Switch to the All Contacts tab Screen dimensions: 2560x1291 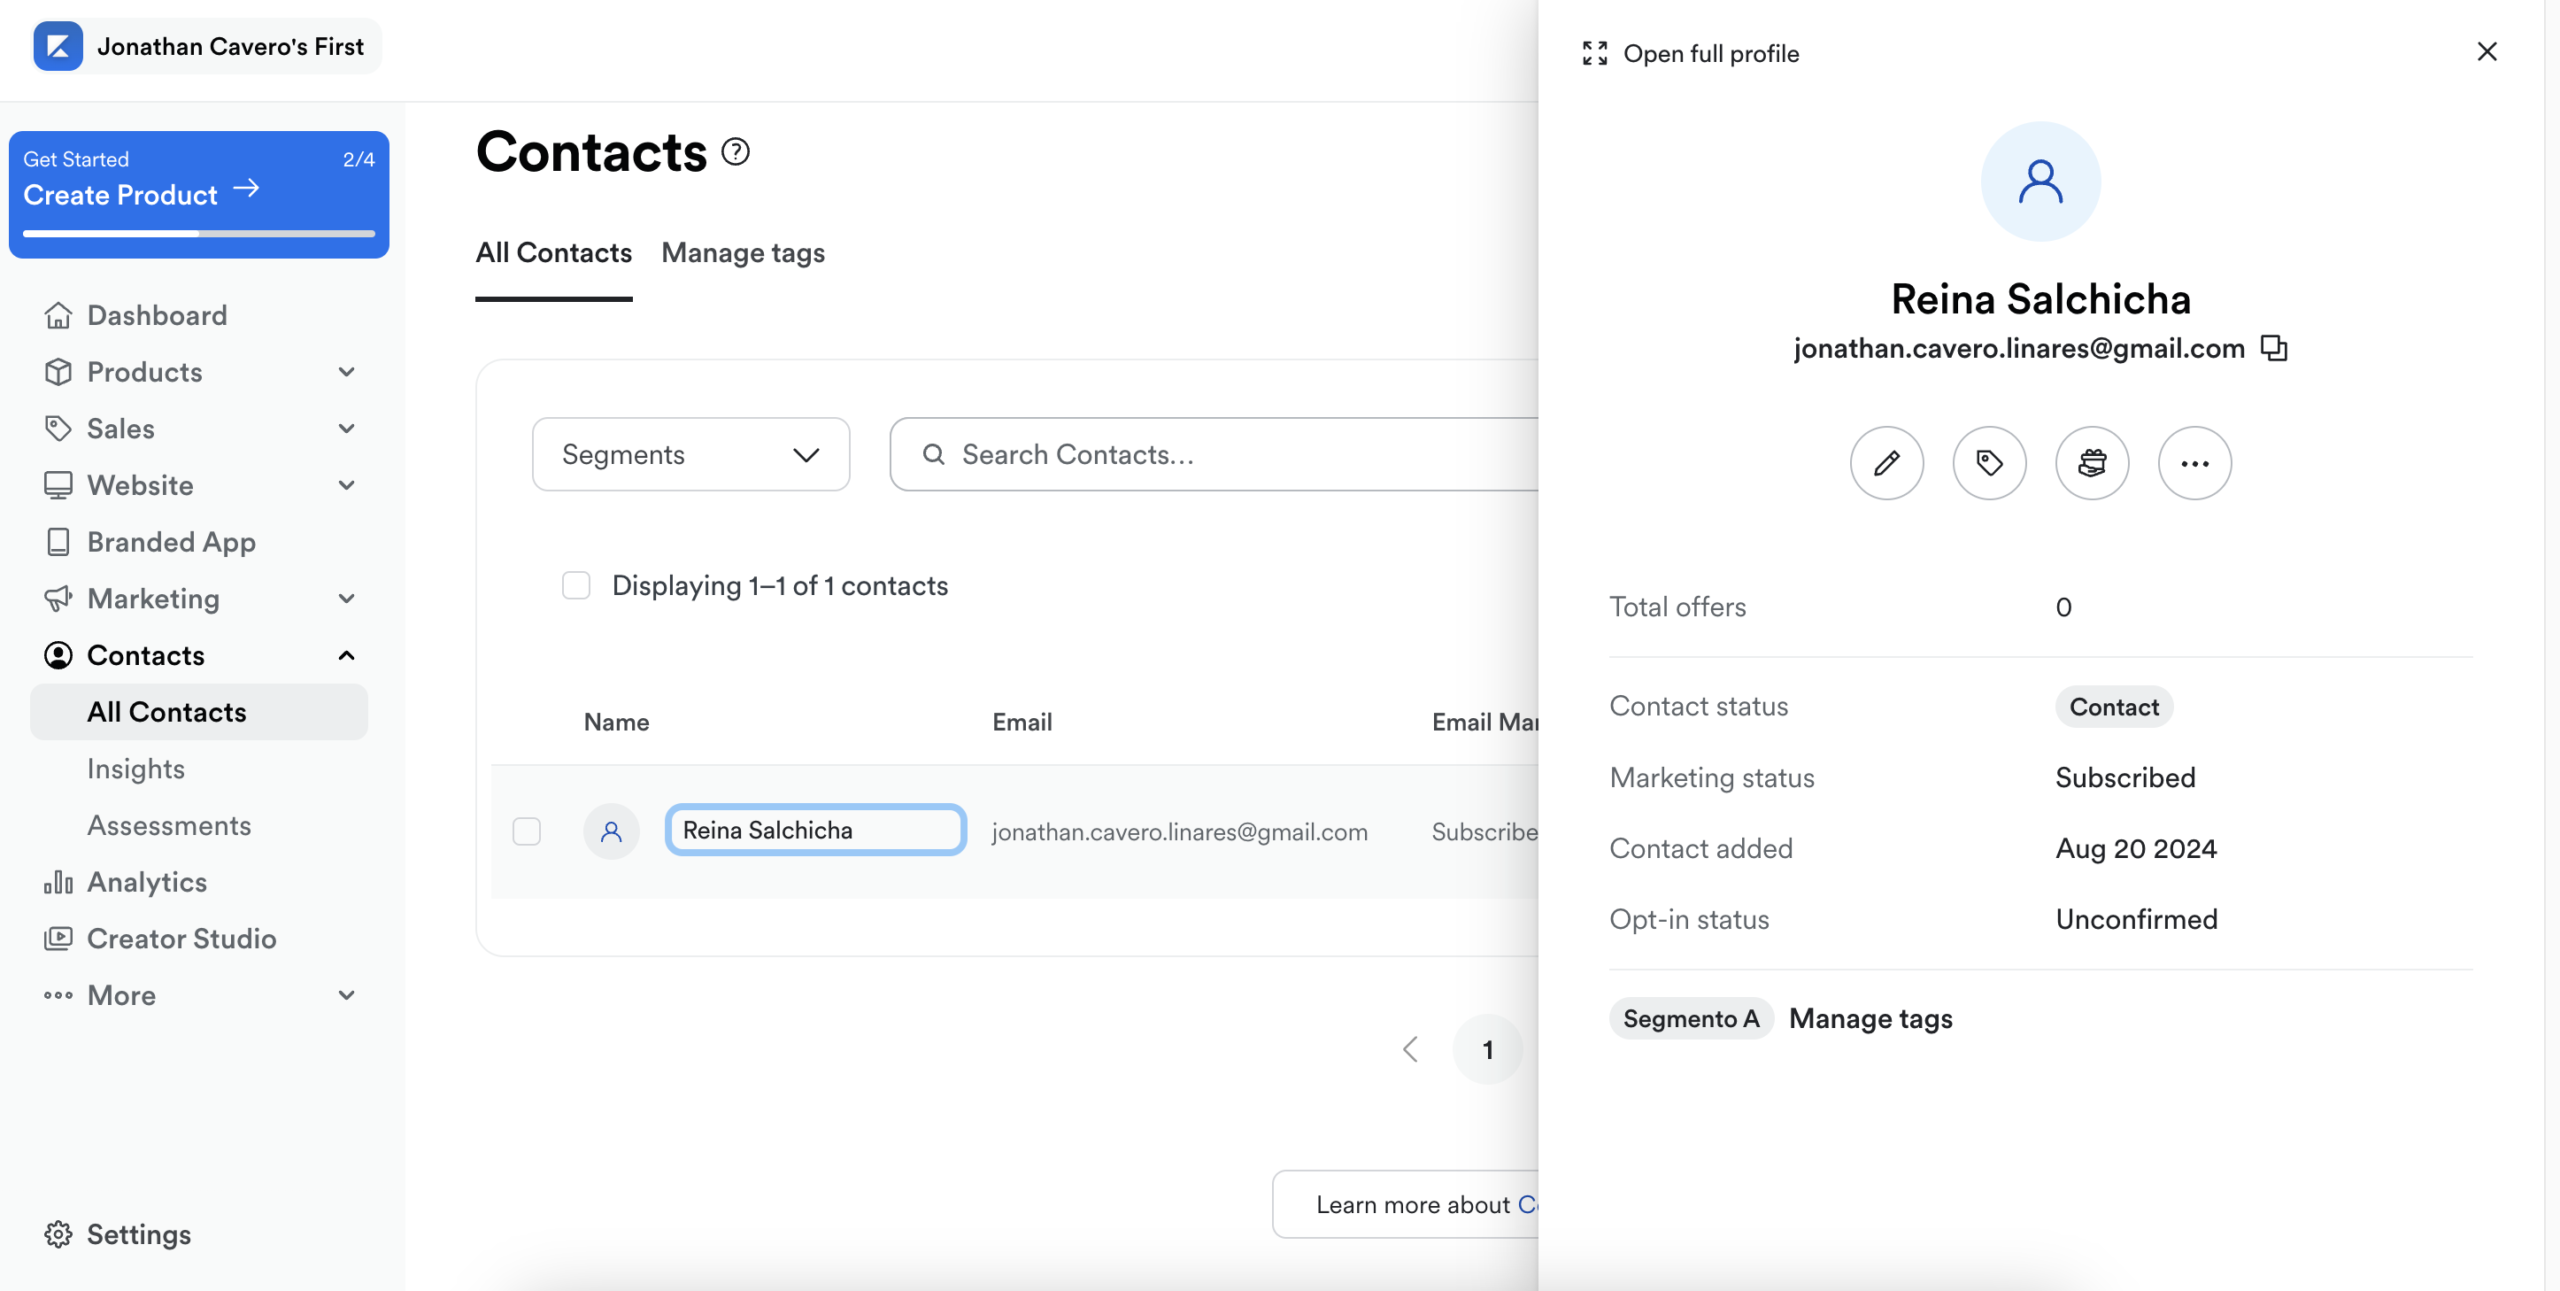[554, 254]
